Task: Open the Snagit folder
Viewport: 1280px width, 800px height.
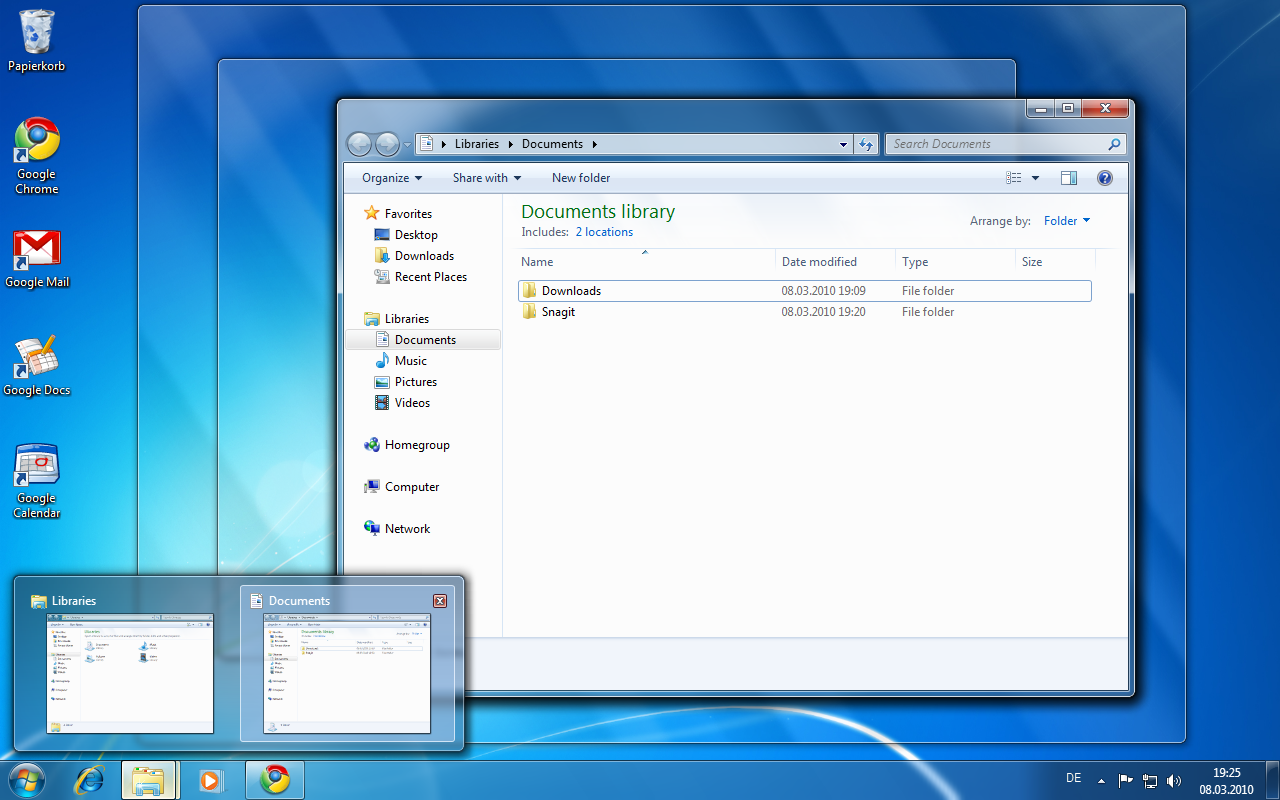Action: pos(558,311)
